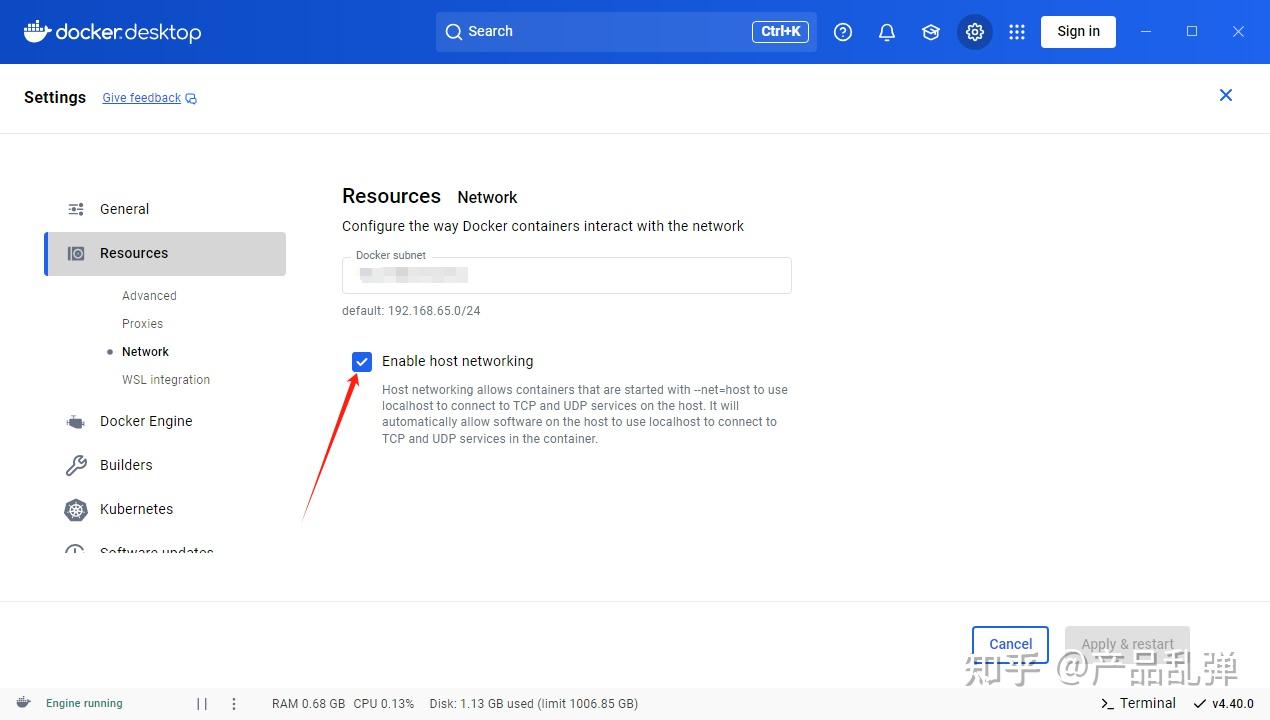Maximize the Docker Desktop window
Viewport: 1270px width, 720px height.
click(1192, 31)
